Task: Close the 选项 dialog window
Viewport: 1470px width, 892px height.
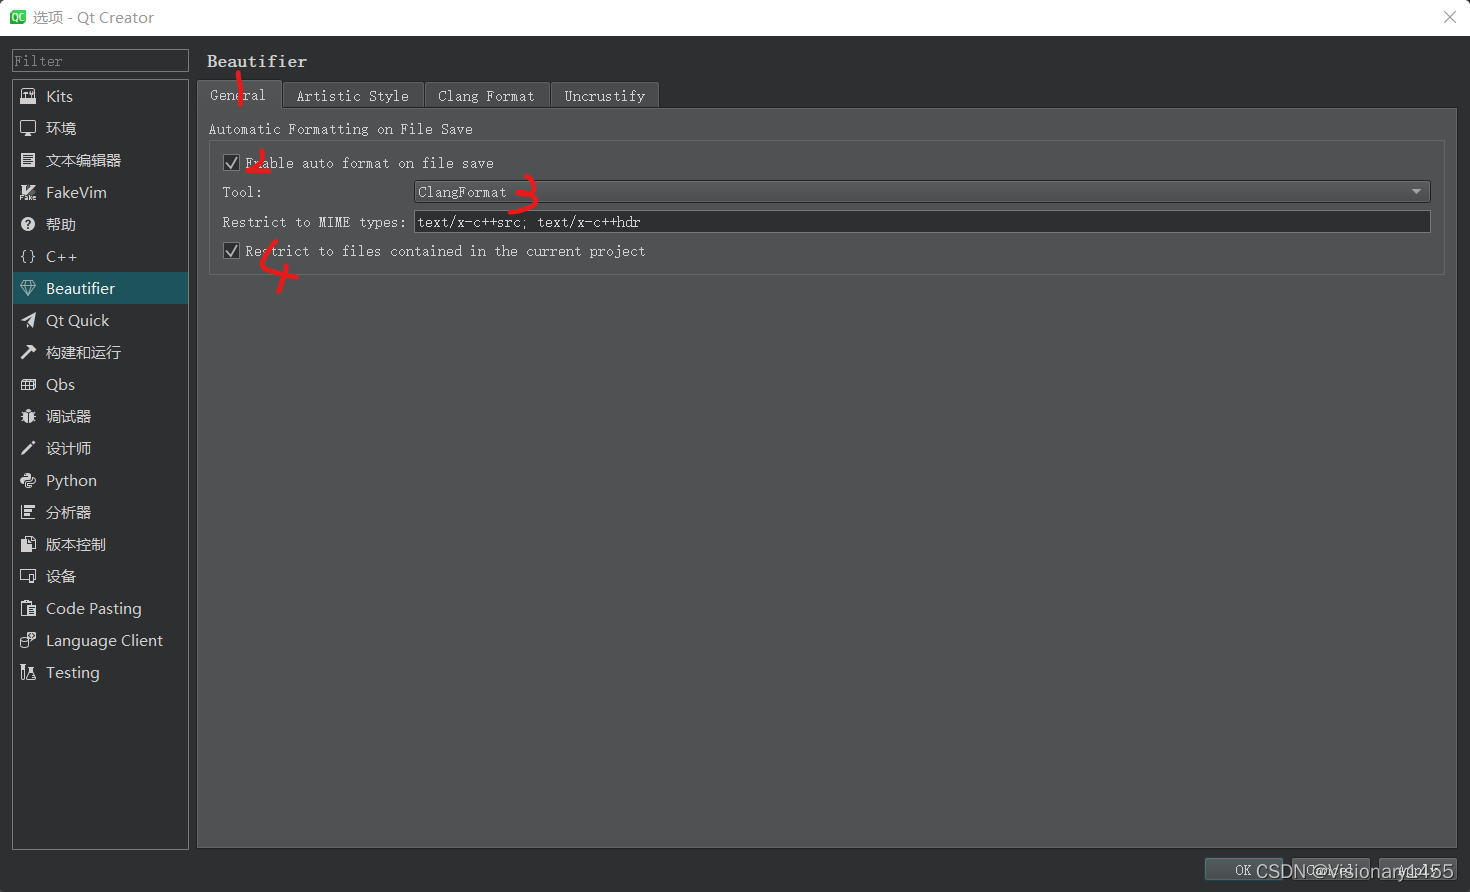Action: coord(1450,17)
